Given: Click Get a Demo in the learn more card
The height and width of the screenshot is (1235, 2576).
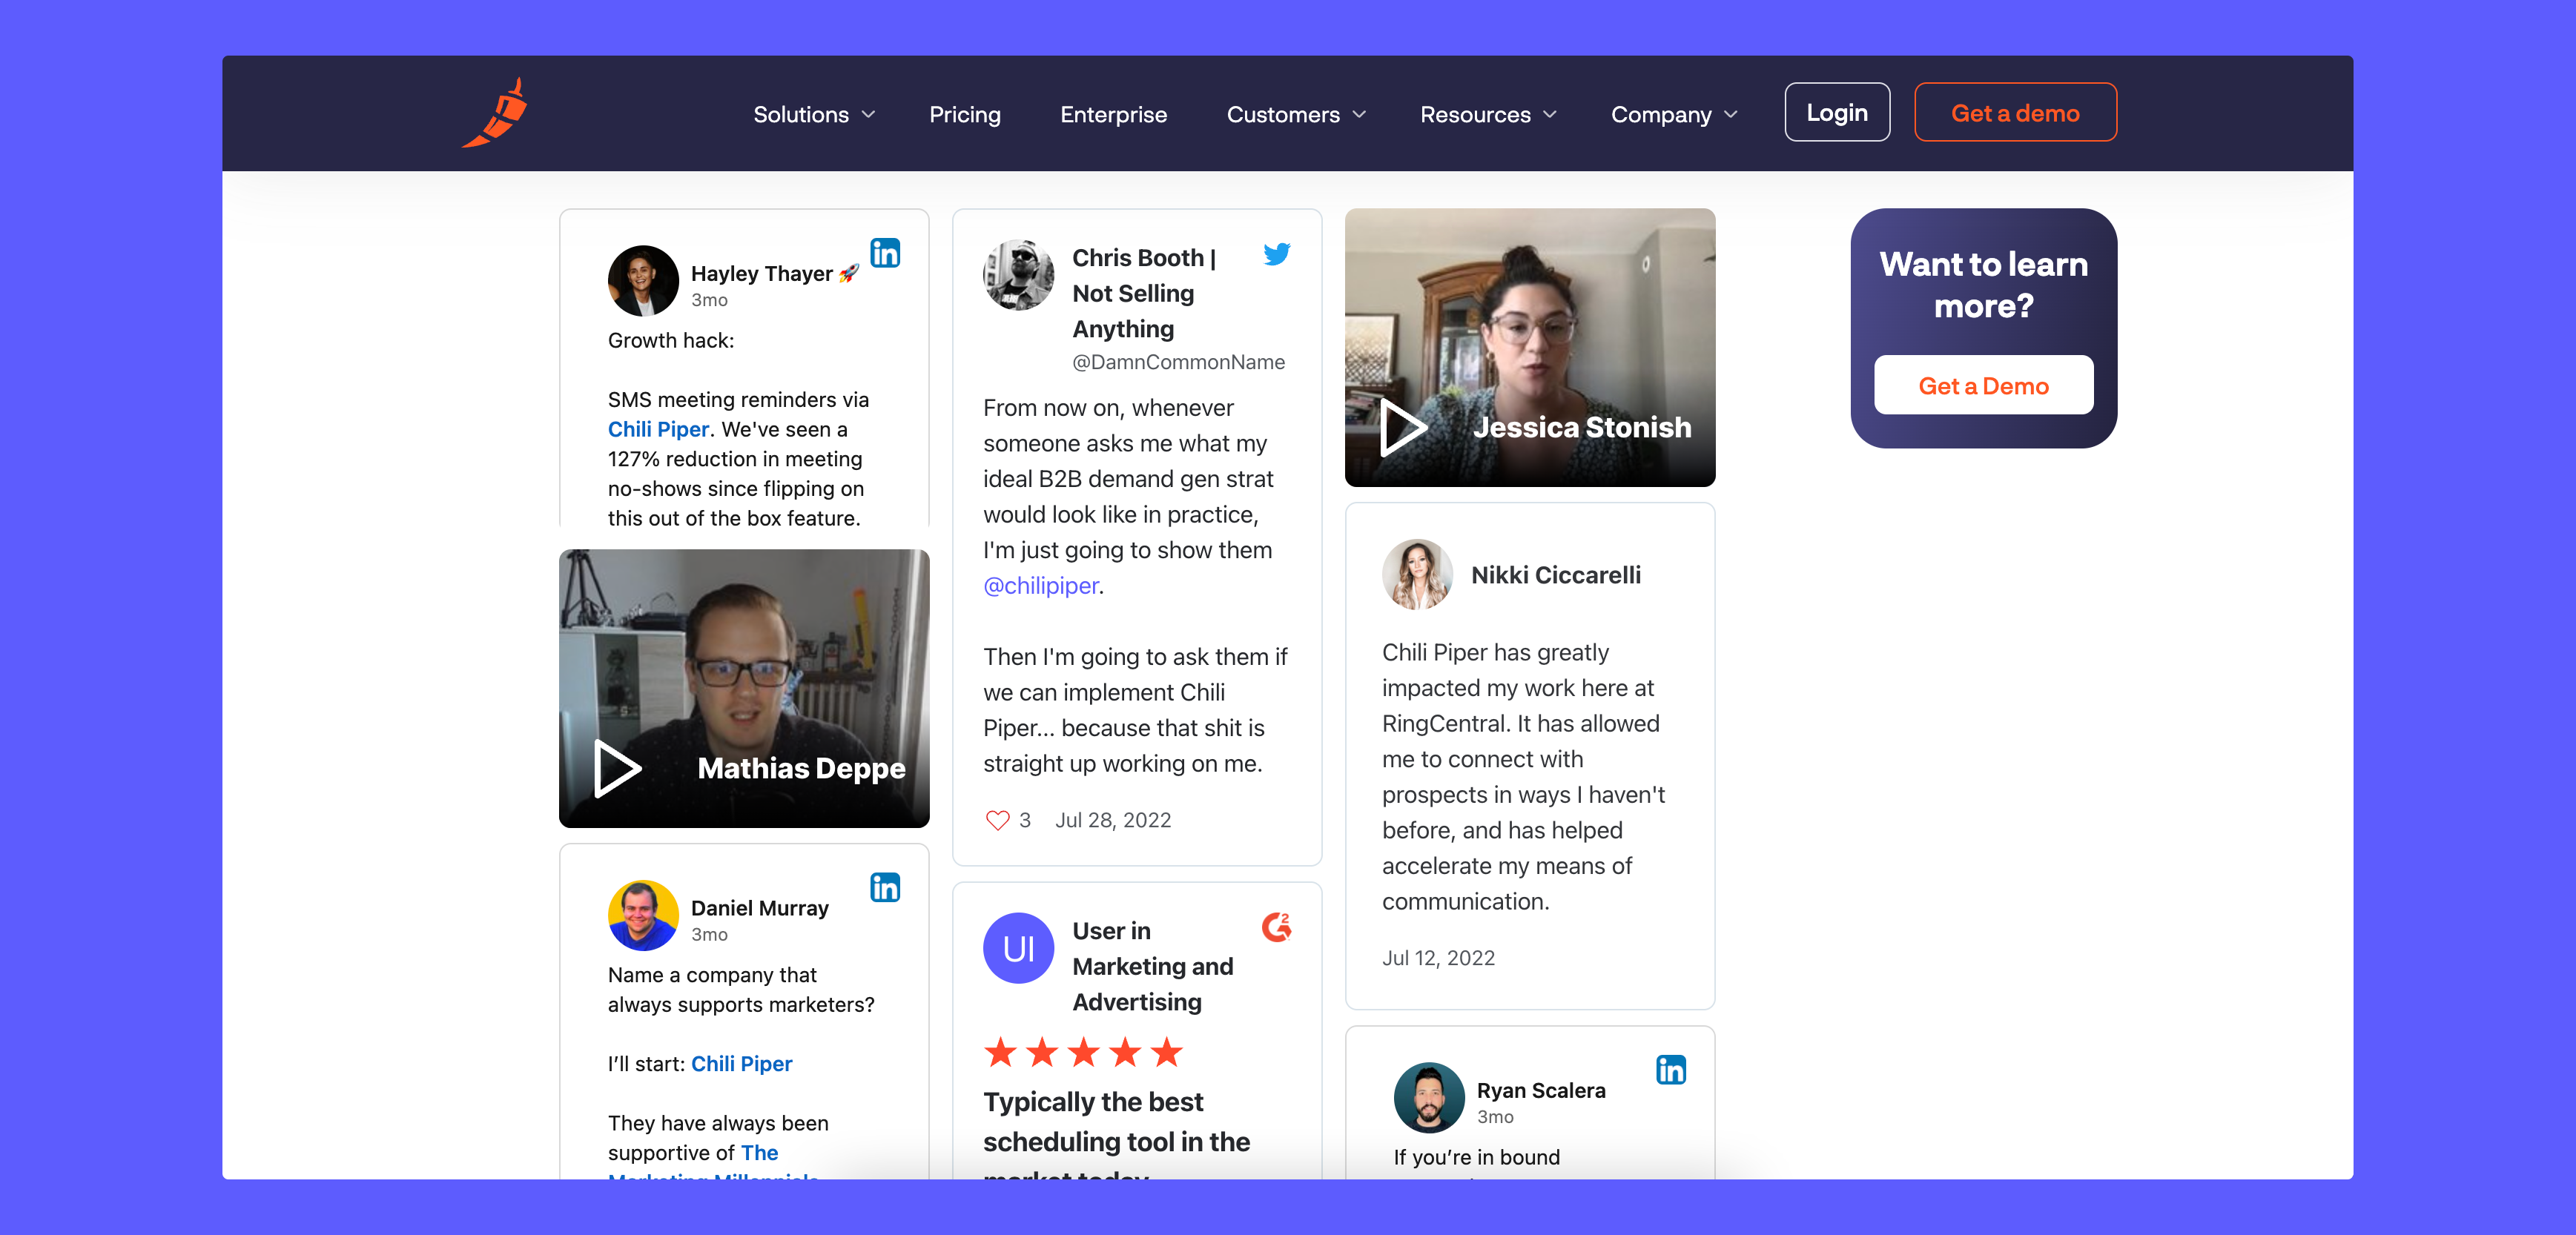Looking at the screenshot, I should pos(1983,385).
